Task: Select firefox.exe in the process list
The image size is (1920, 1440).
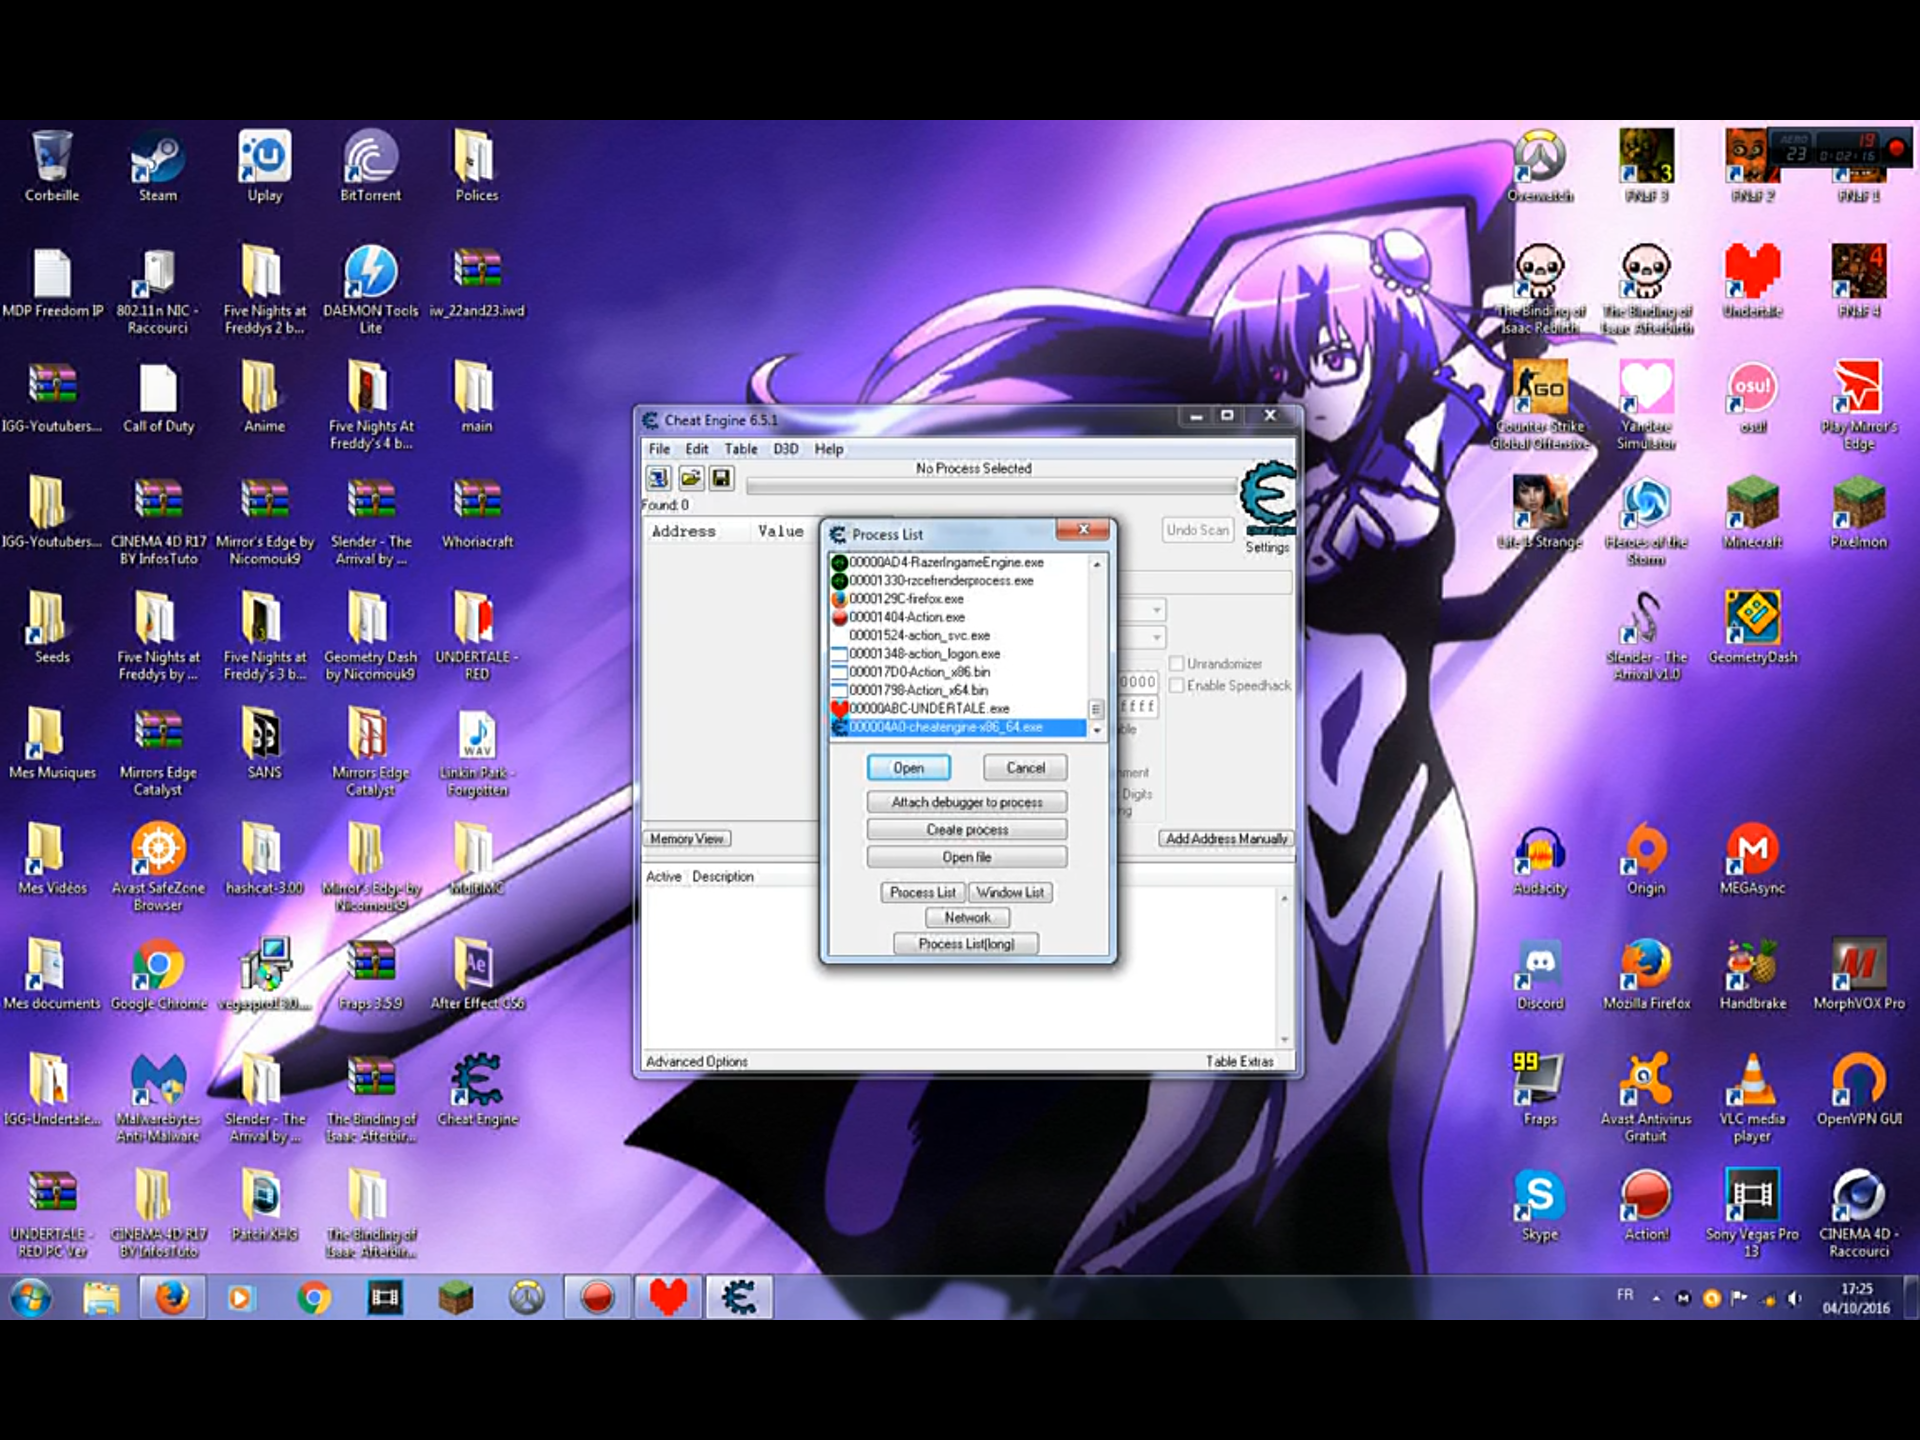Action: point(906,599)
